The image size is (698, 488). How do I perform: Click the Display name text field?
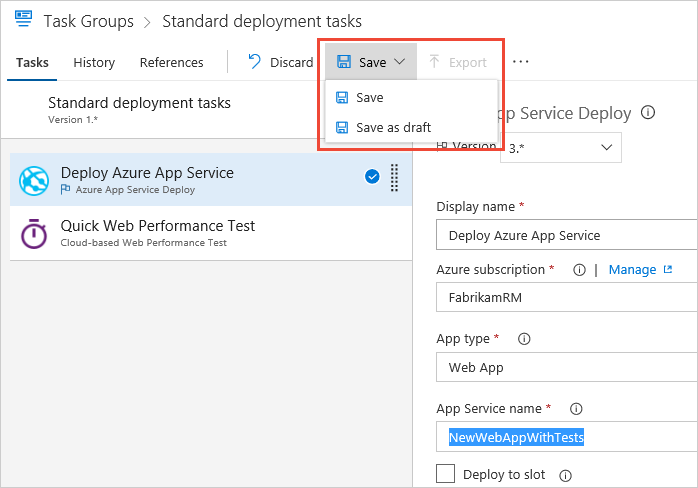point(566,235)
